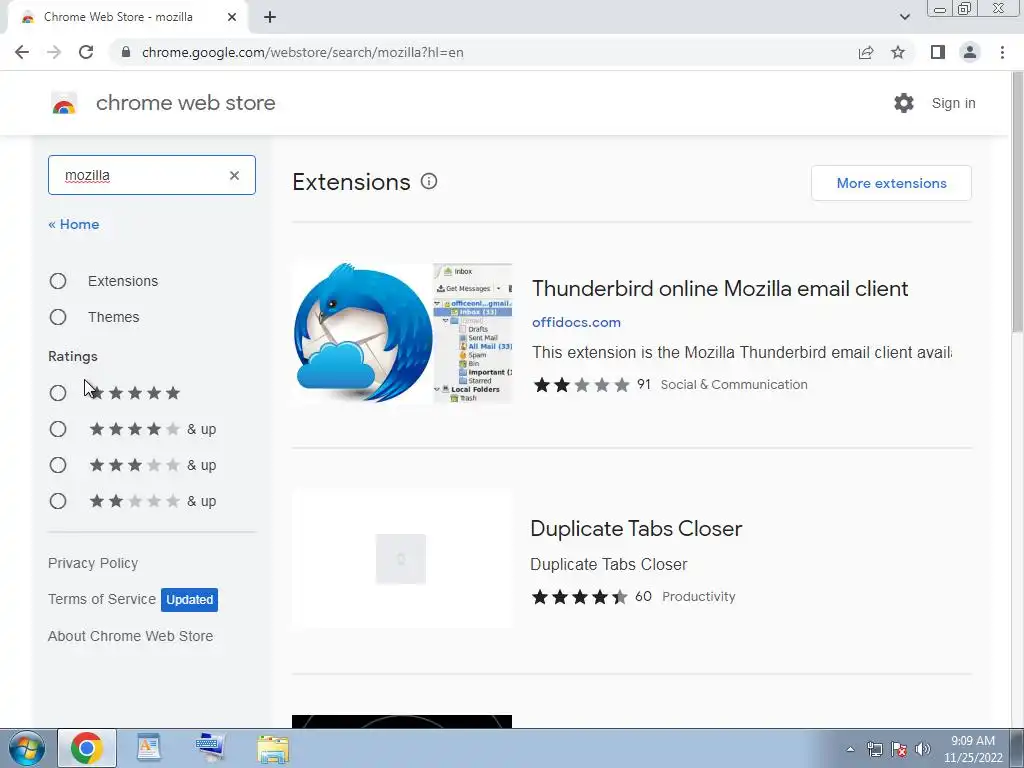Open the Chrome three-dot menu
This screenshot has width=1024, height=768.
tap(1002, 52)
